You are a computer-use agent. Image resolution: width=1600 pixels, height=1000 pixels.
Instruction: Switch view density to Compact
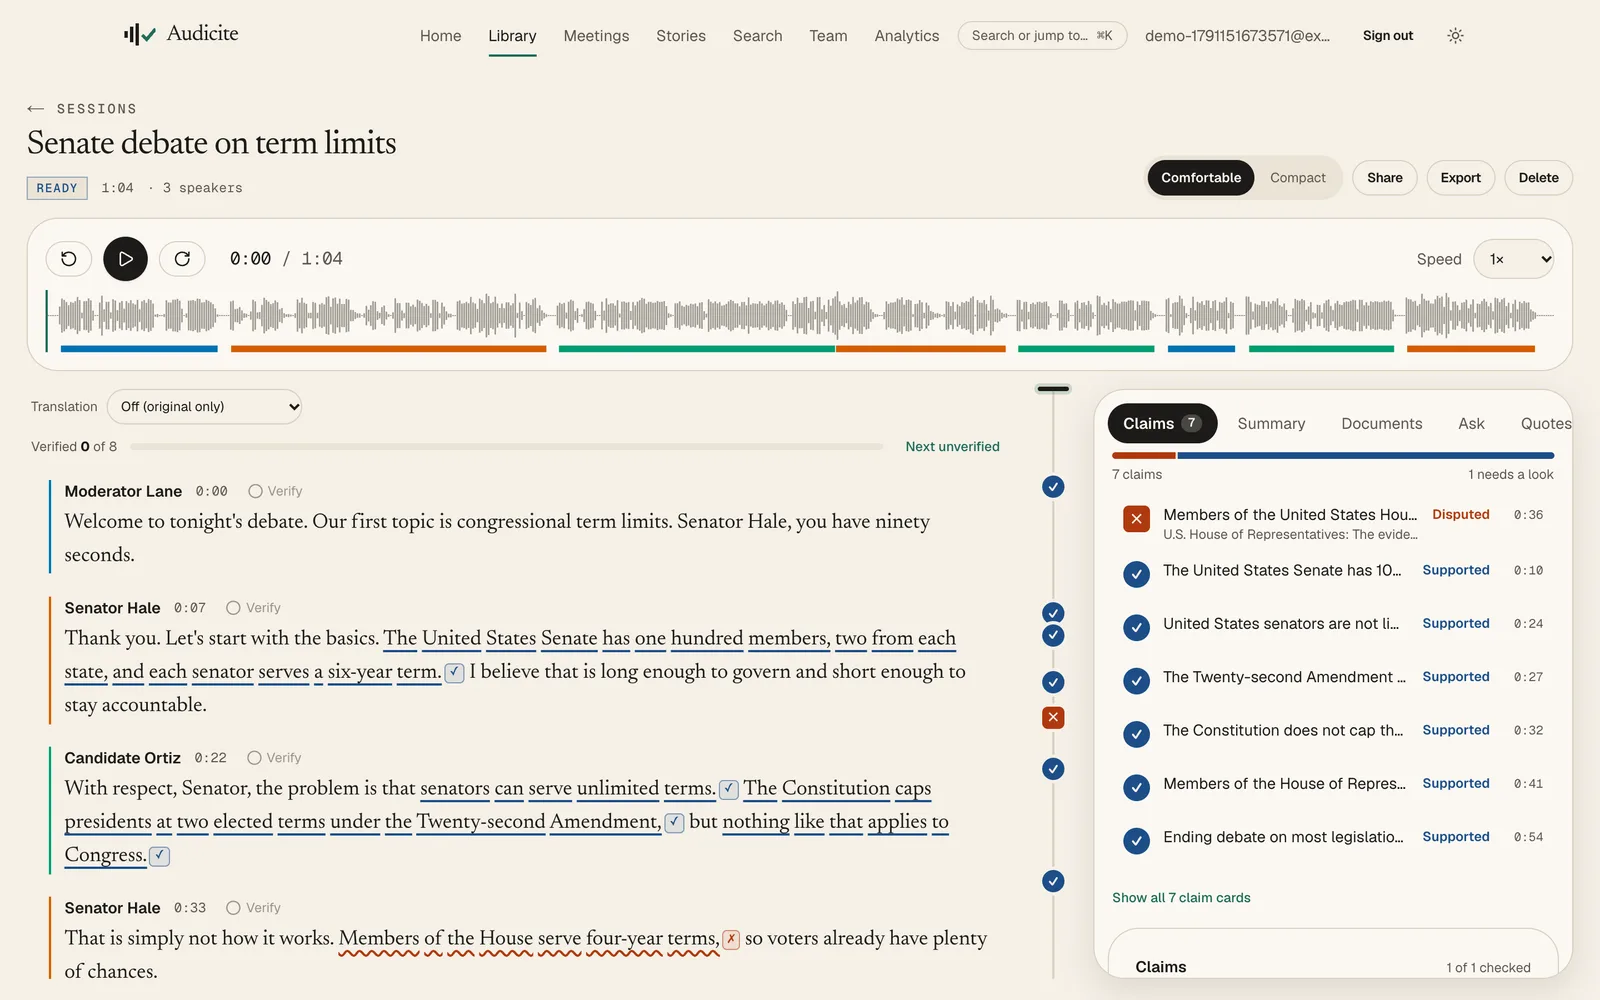[x=1297, y=178]
